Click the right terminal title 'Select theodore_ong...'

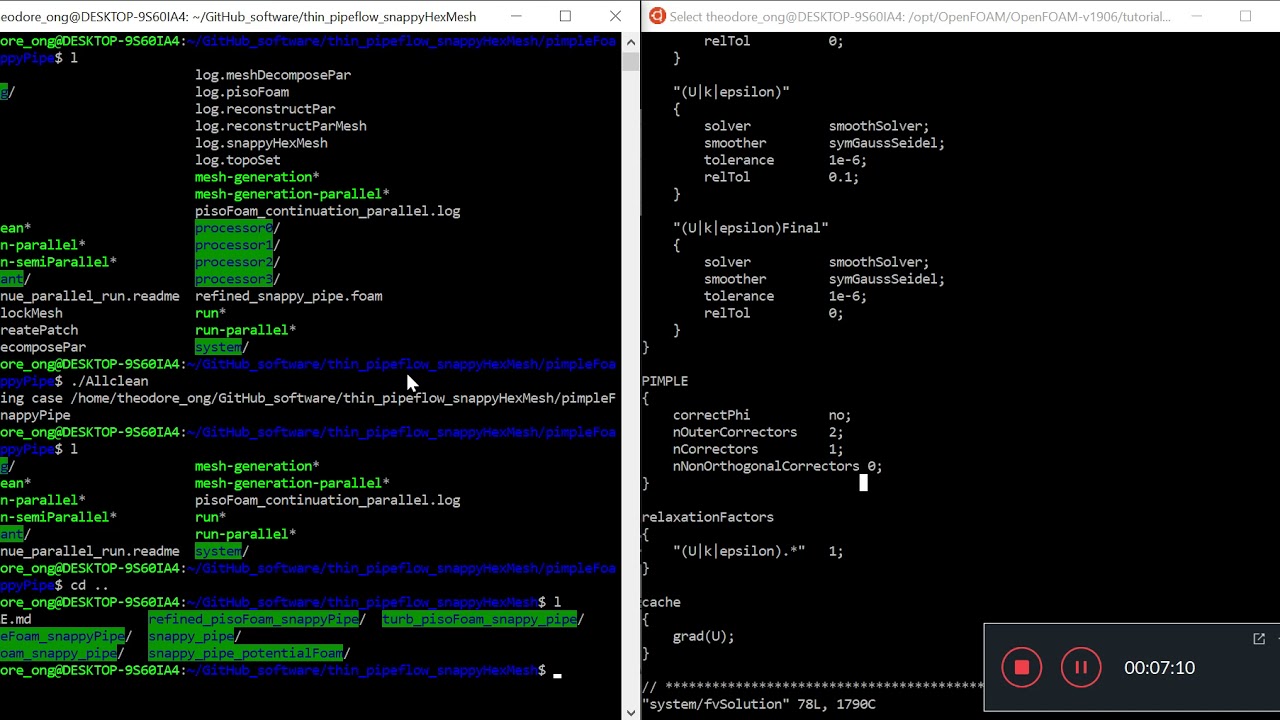point(920,17)
